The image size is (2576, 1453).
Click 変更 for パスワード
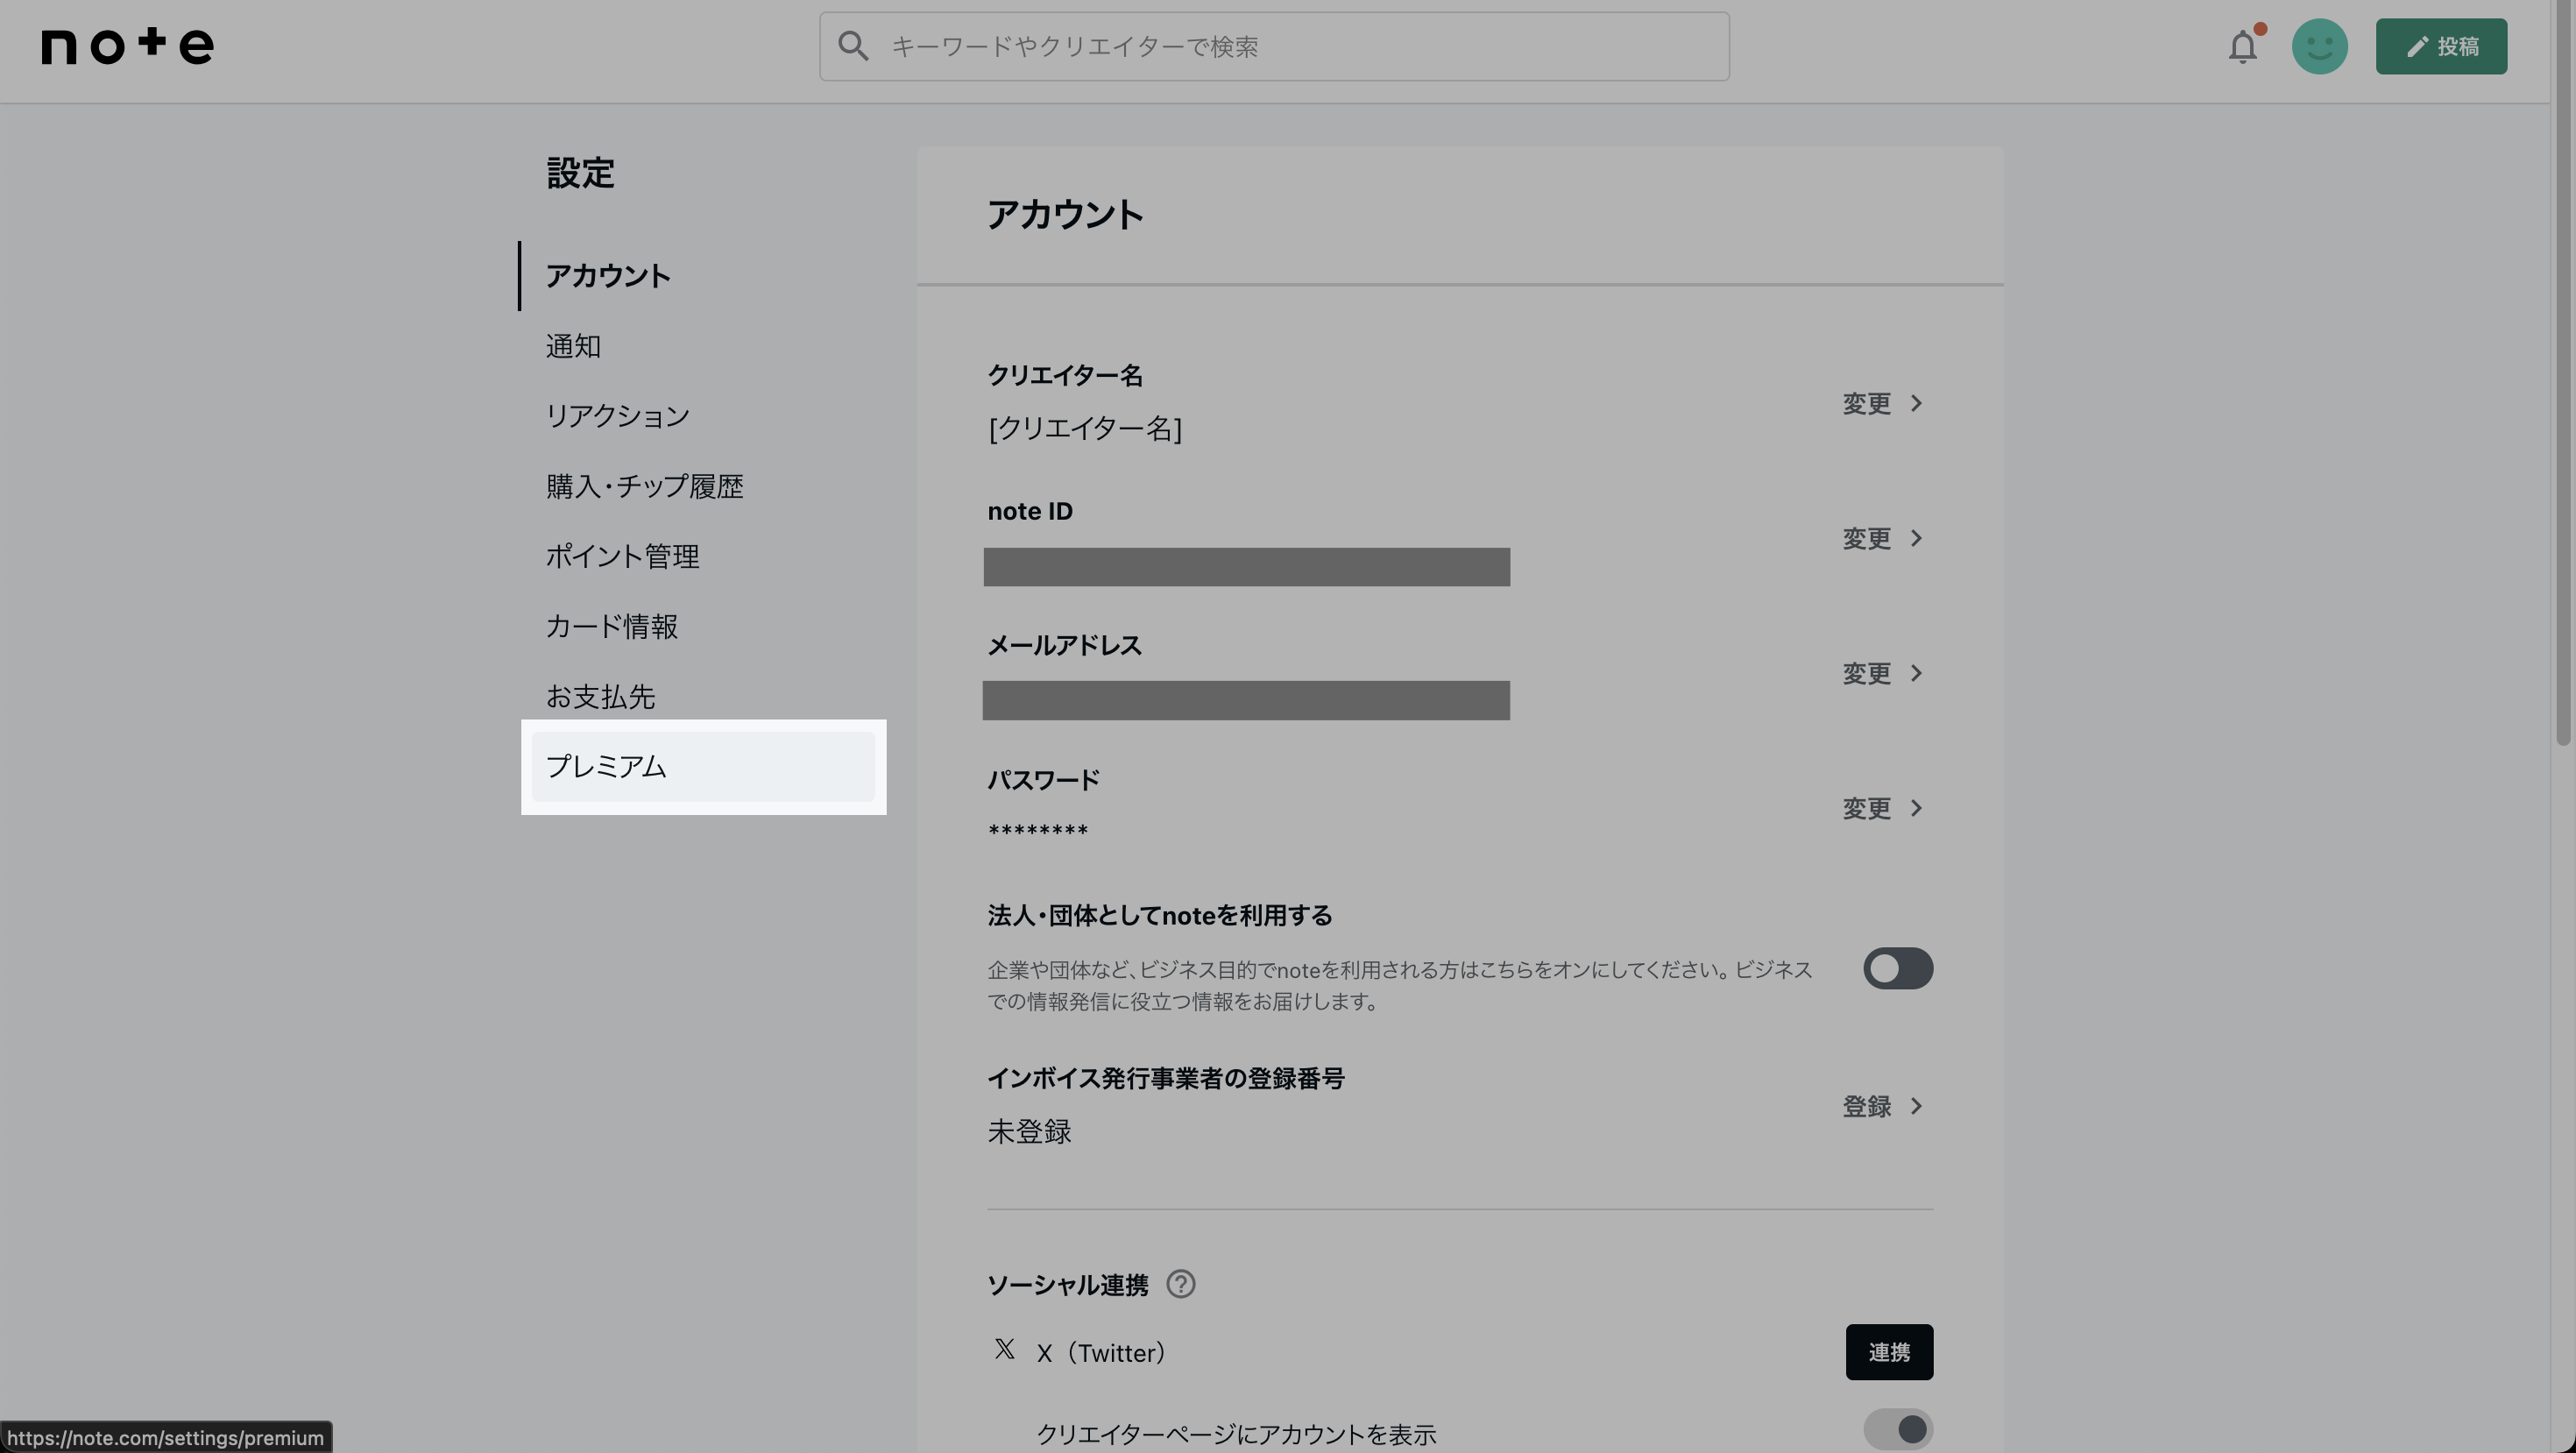click(1882, 808)
